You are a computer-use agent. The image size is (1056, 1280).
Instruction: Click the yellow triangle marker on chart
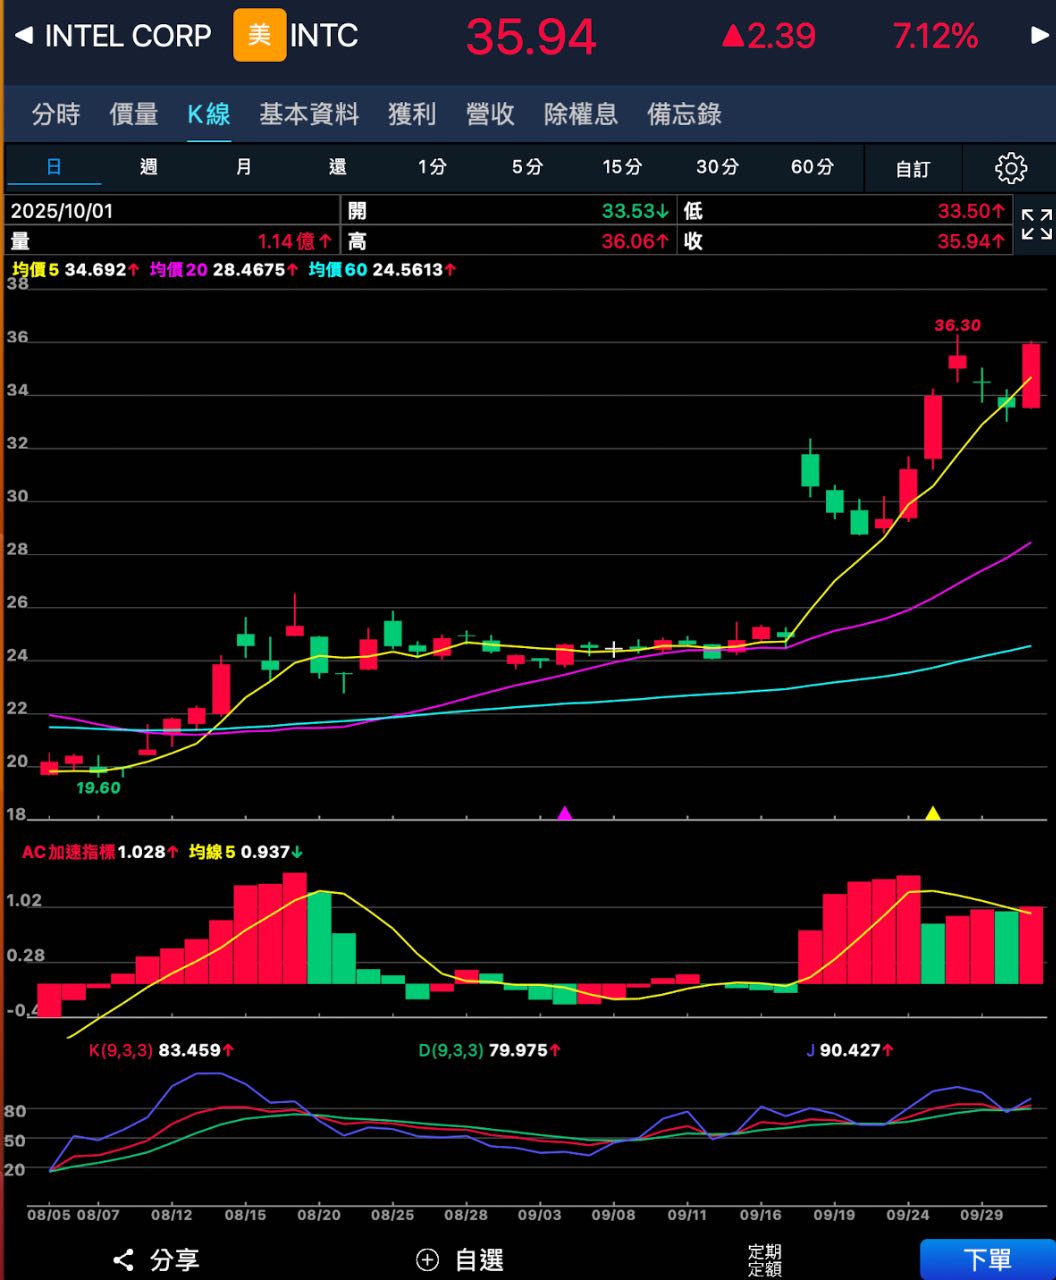coord(933,813)
